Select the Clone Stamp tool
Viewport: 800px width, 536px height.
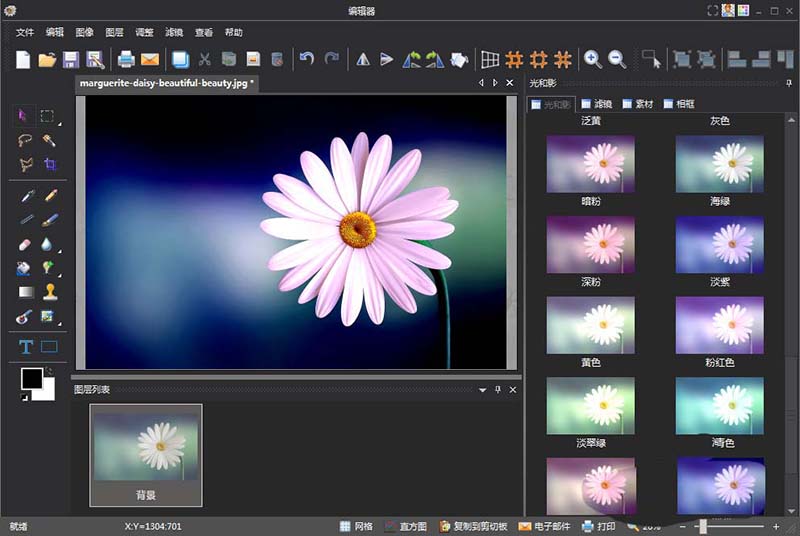(x=49, y=292)
